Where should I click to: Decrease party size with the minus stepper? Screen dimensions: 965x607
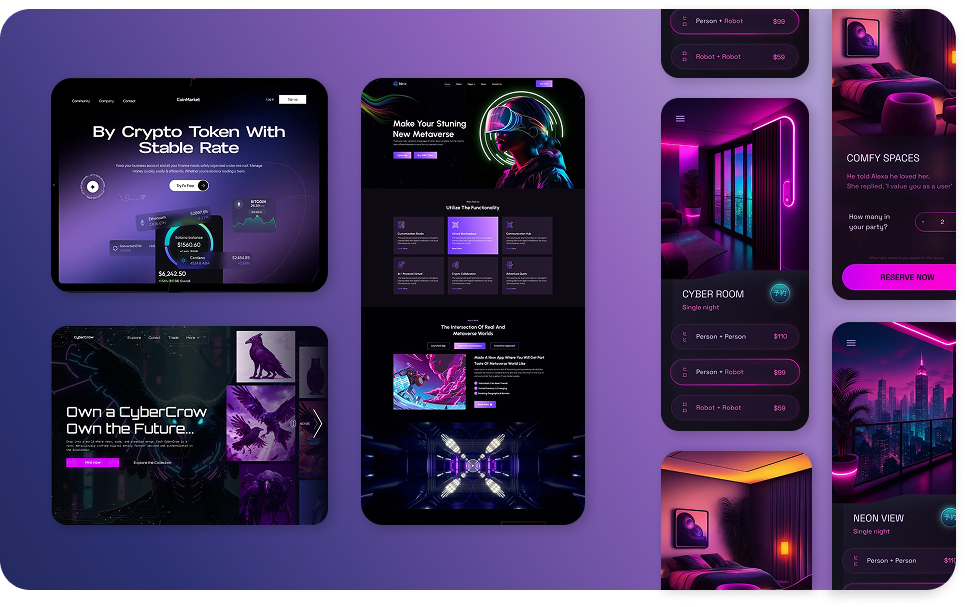923,222
